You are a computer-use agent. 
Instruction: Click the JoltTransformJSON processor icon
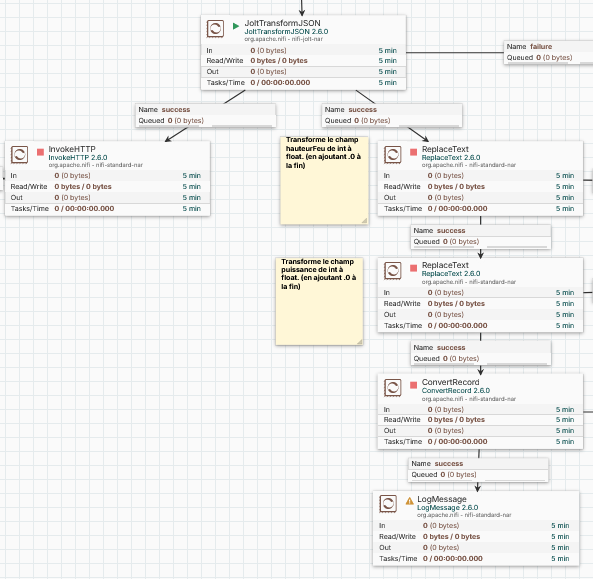(215, 29)
